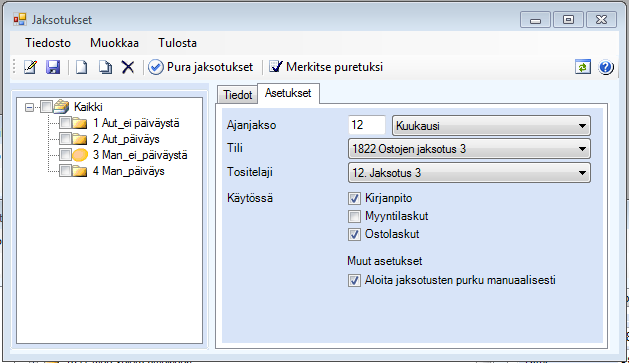Click the save floppy disk icon

click(x=53, y=67)
